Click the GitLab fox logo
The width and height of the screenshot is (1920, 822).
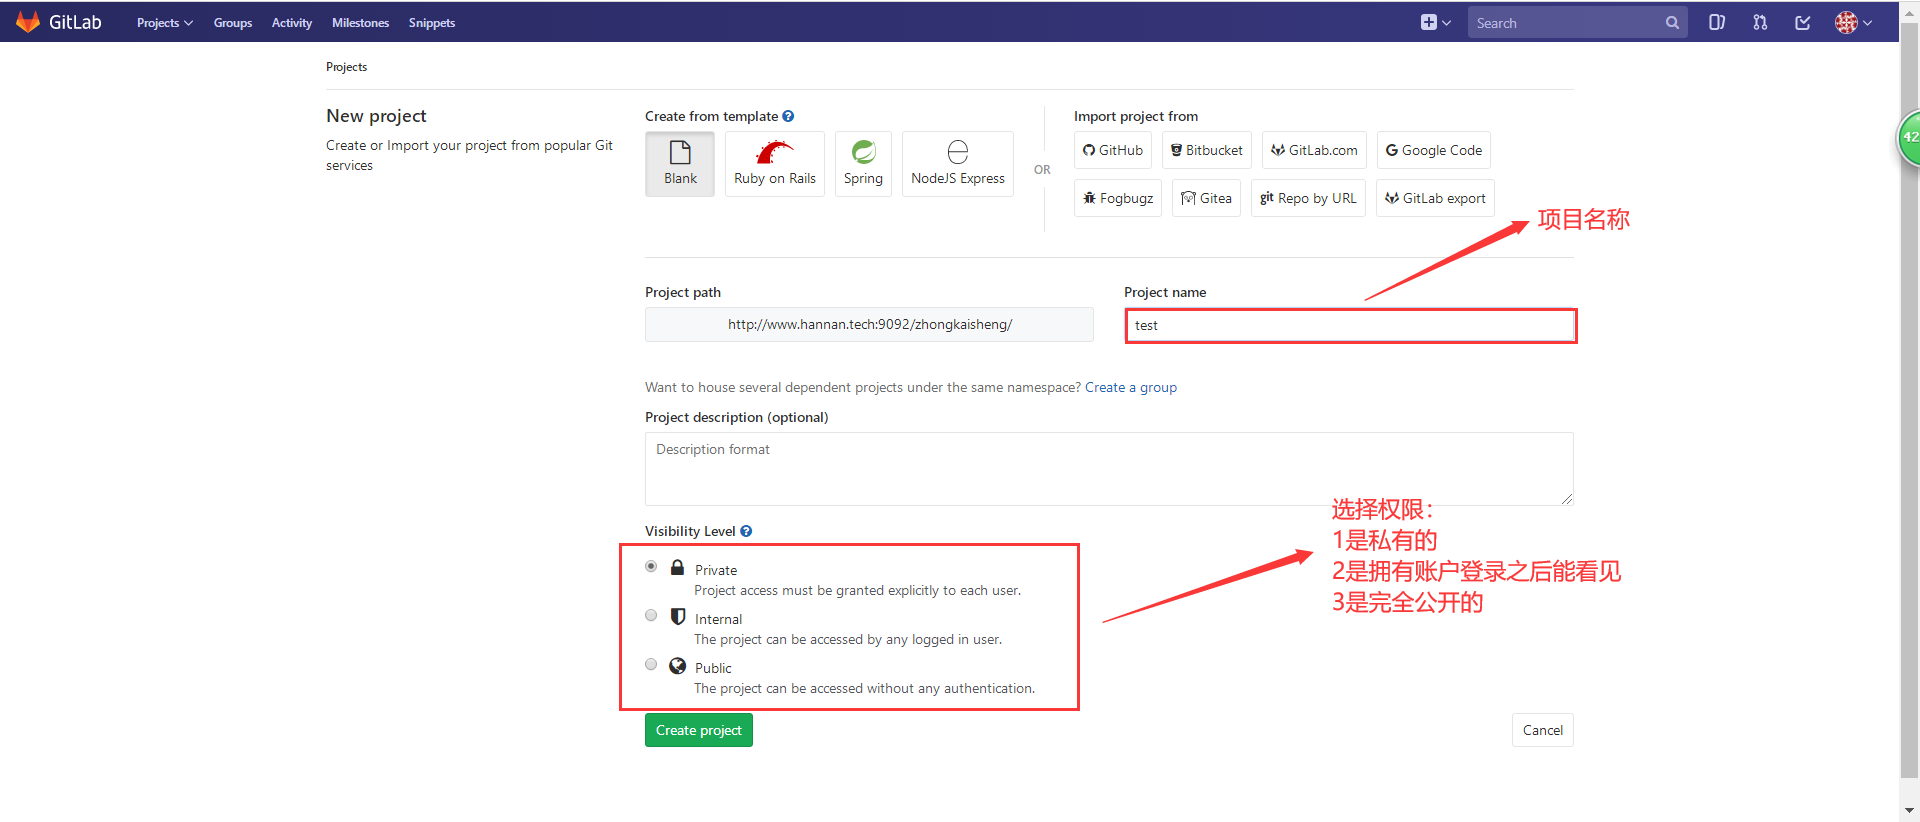(x=28, y=22)
